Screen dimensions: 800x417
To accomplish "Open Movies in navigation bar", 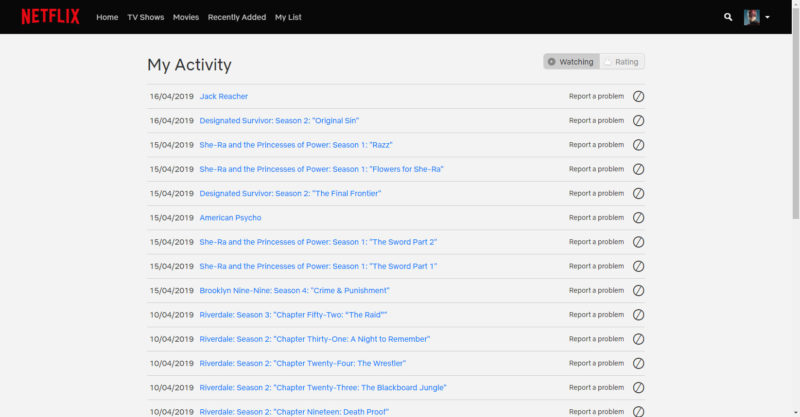I will 186,17.
